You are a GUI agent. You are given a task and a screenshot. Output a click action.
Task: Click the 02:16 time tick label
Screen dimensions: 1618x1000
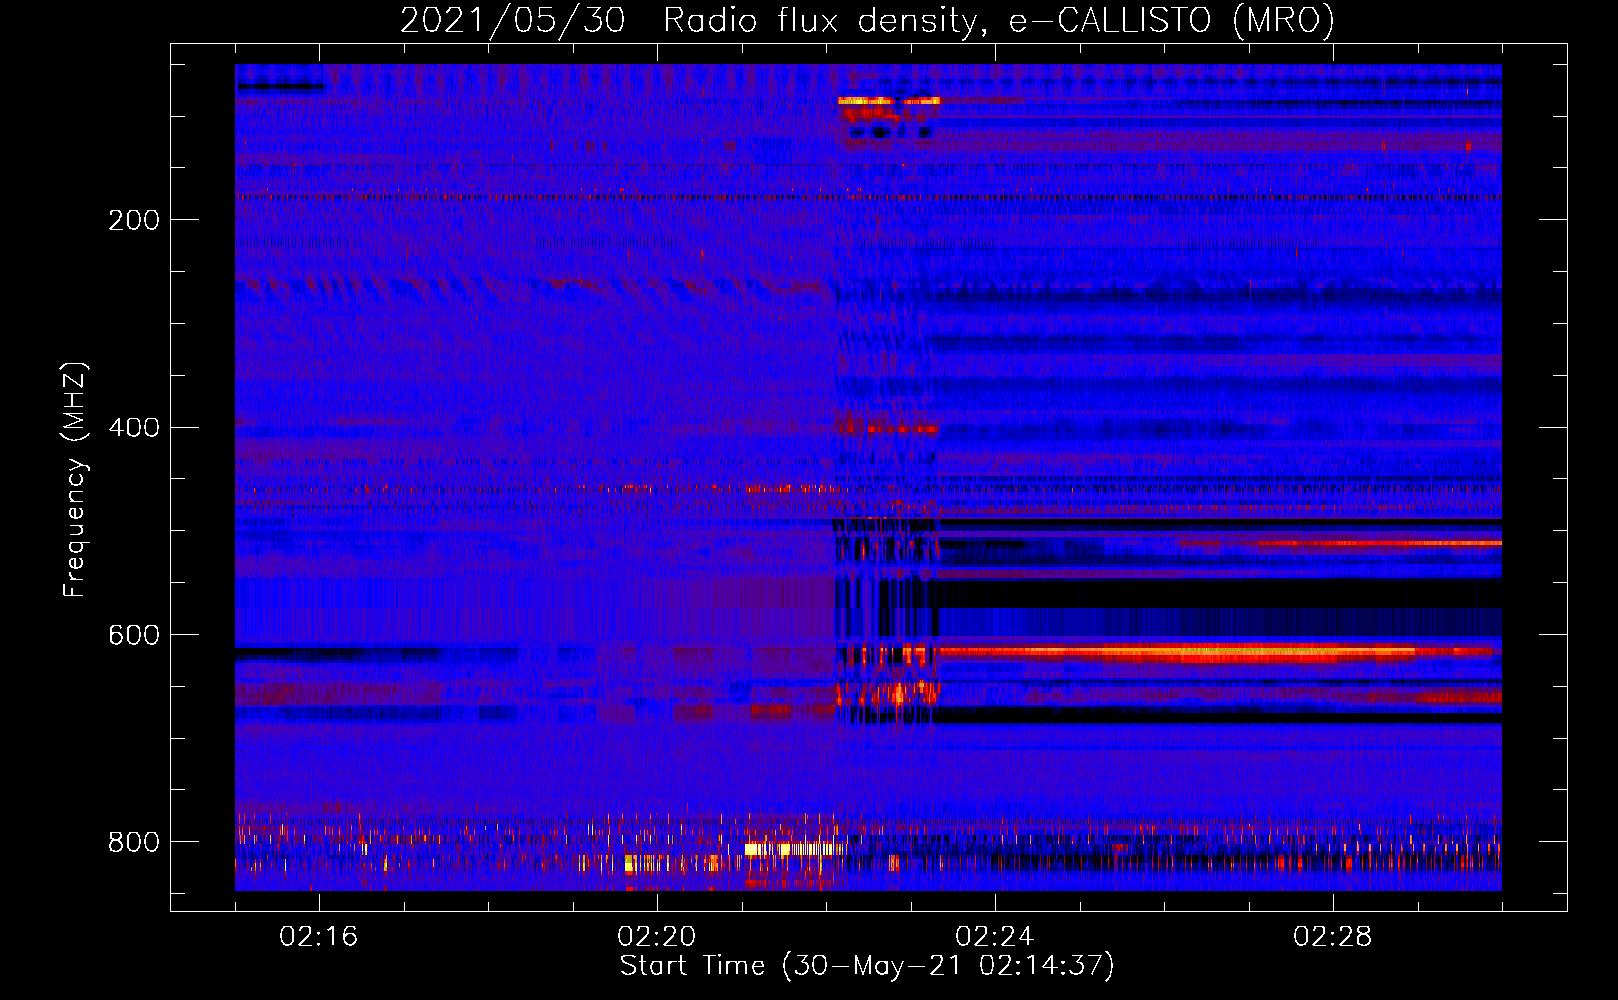[319, 937]
